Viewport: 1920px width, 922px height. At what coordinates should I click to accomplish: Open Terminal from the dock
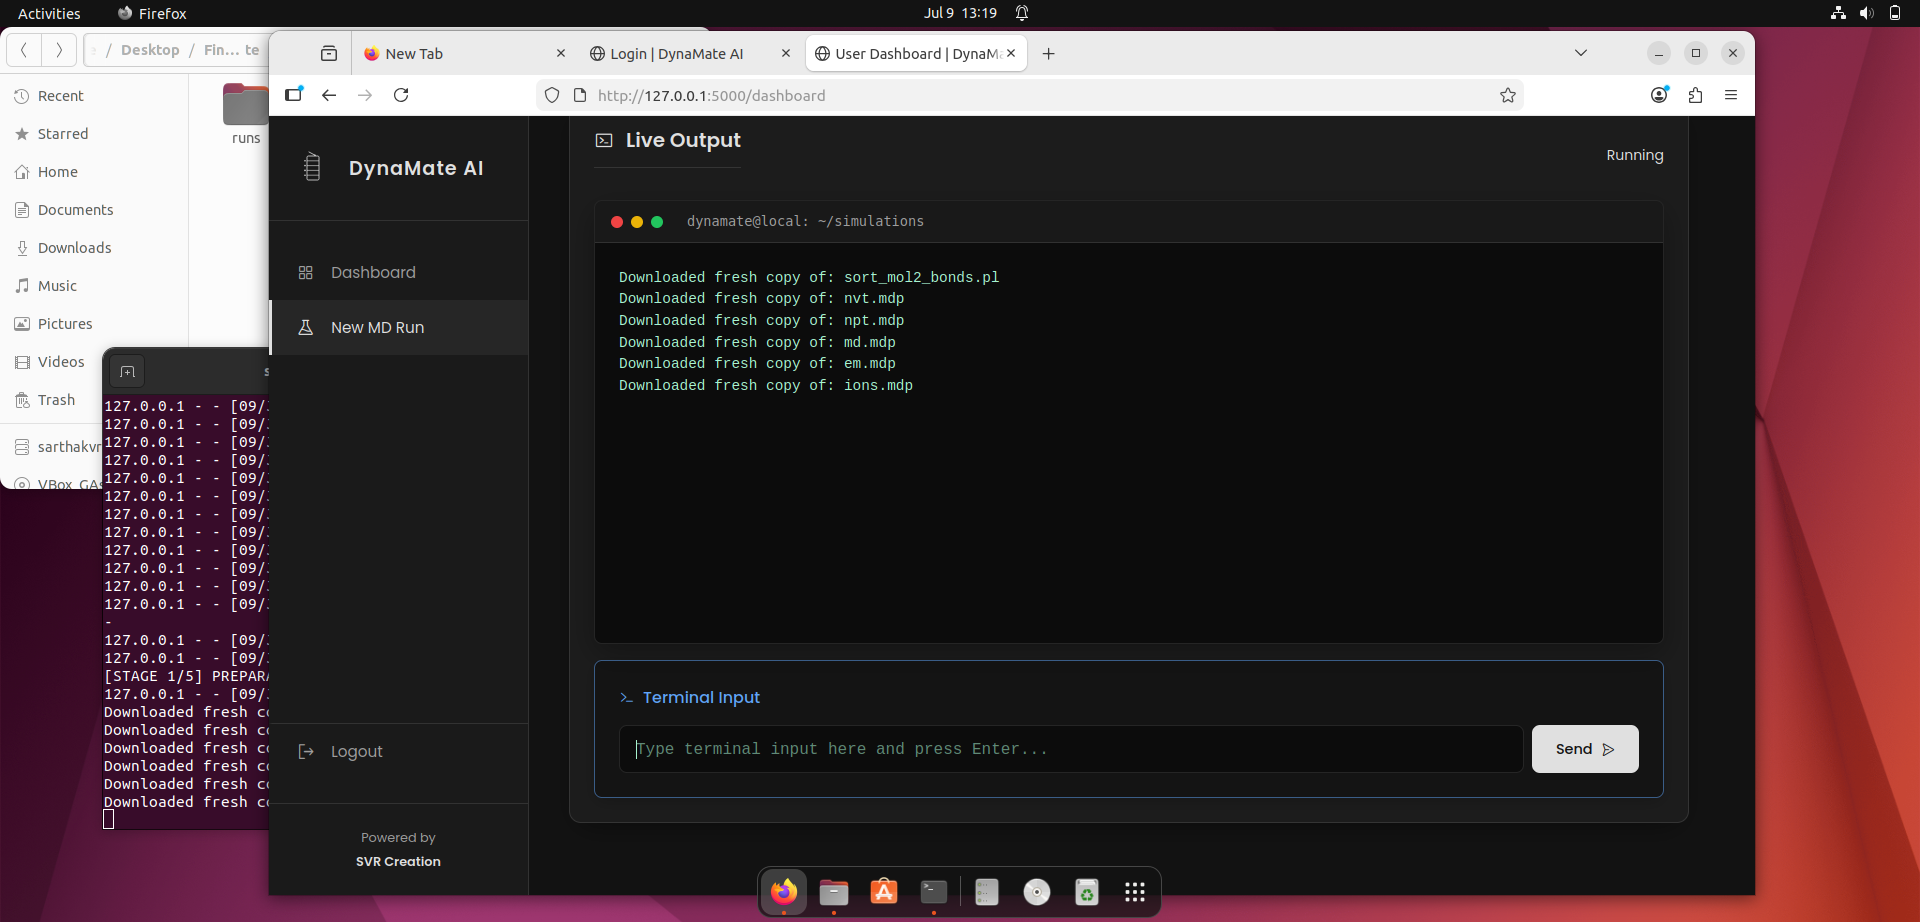(x=934, y=892)
